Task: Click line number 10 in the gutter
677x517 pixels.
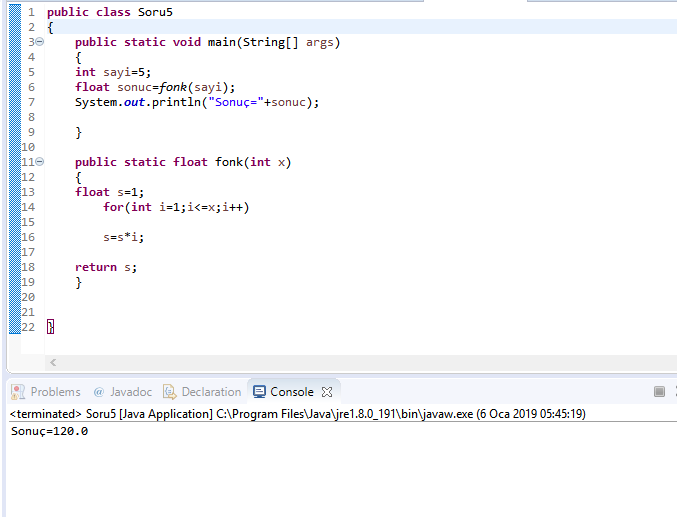Action: [28, 147]
